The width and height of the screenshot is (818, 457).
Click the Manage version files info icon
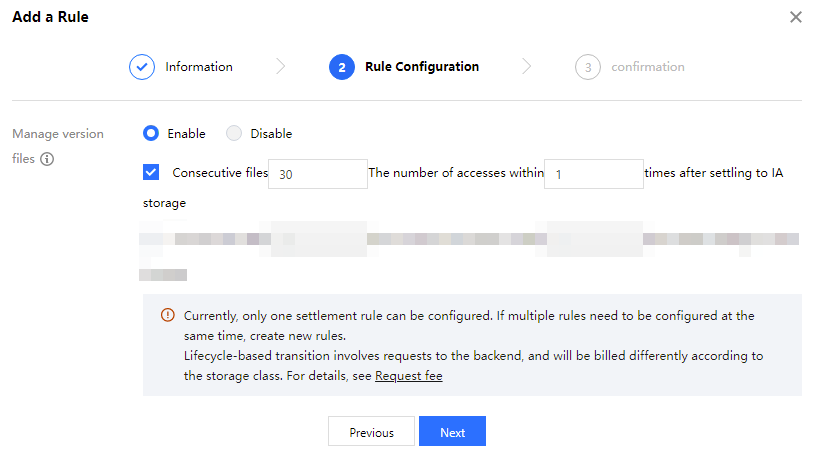47,159
